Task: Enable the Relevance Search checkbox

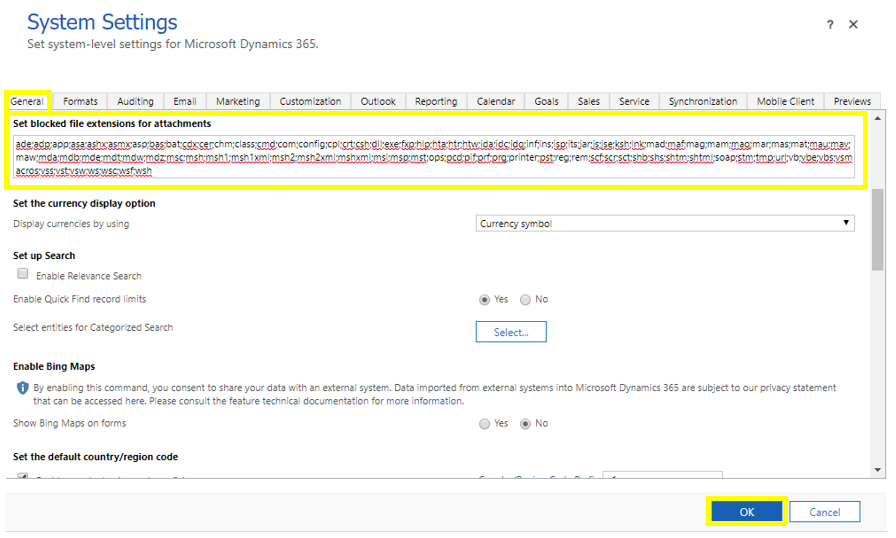Action: [23, 274]
